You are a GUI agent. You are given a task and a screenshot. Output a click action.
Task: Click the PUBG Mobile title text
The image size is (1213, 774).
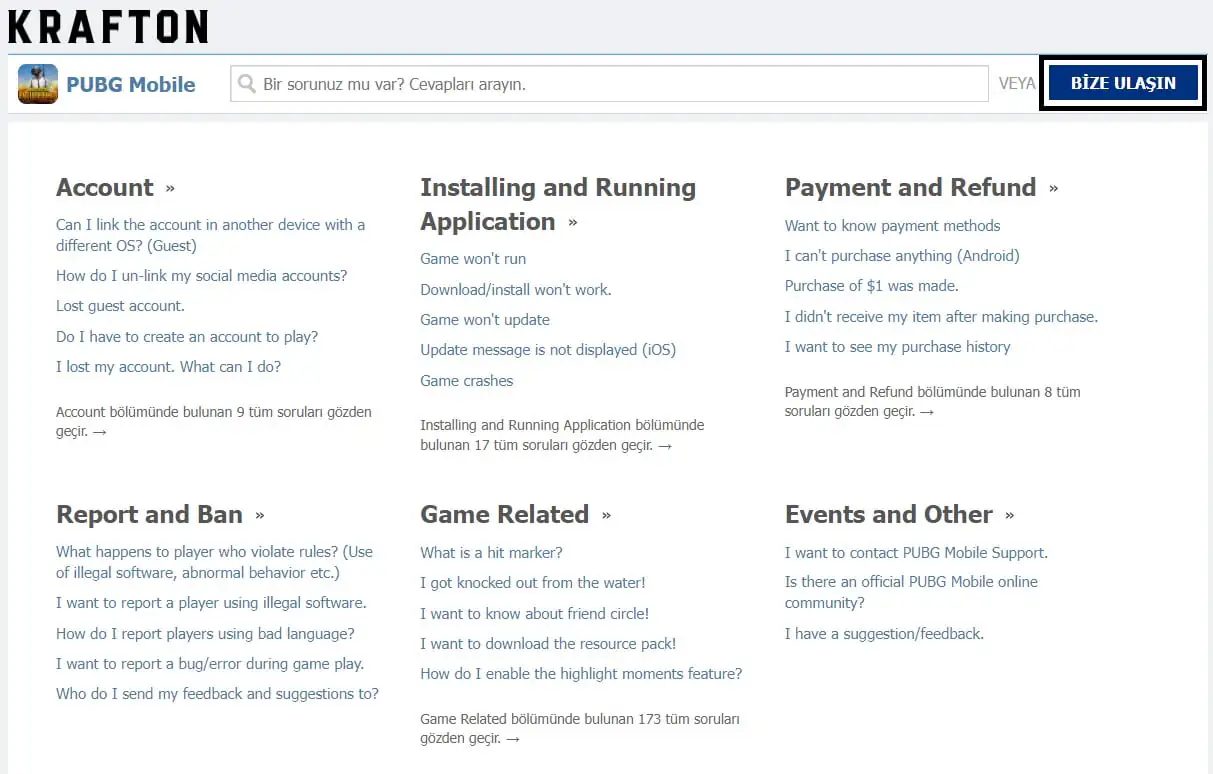pyautogui.click(x=131, y=85)
